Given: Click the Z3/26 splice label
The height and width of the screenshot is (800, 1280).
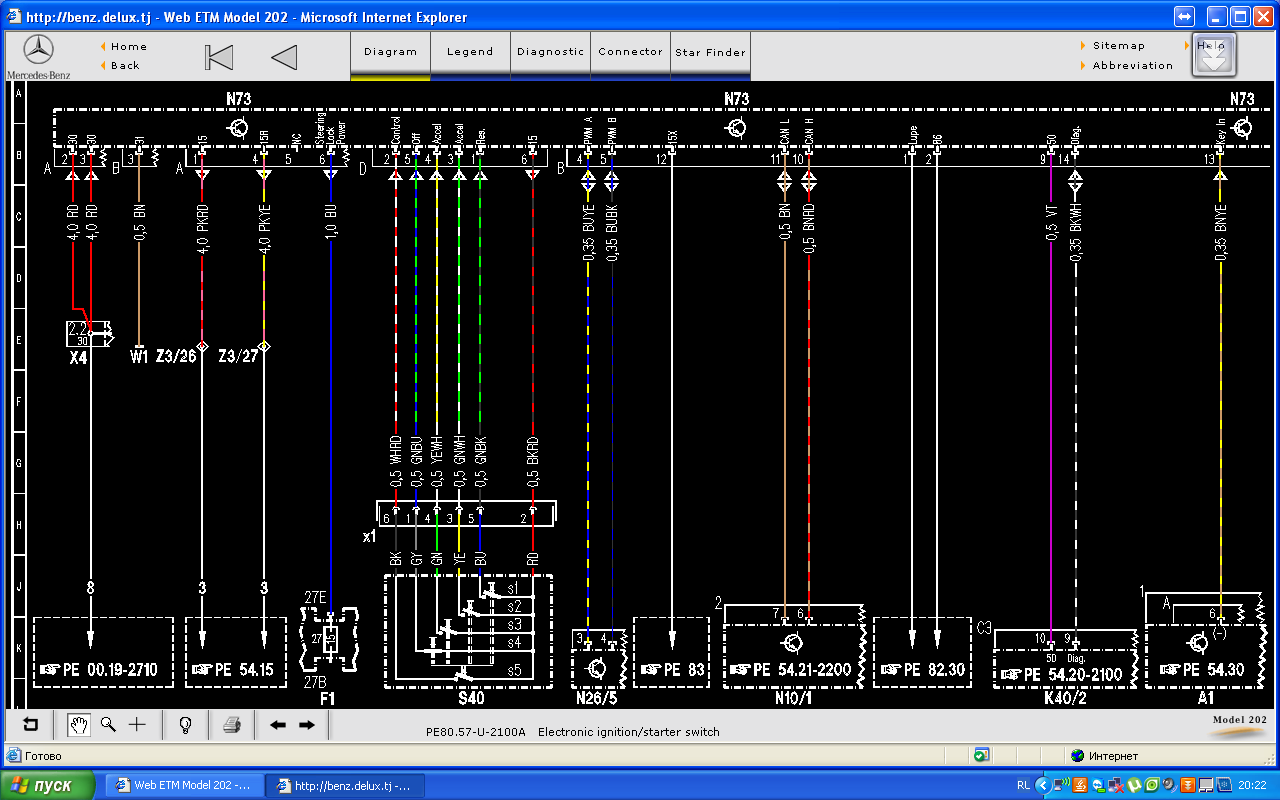Looking at the screenshot, I should 177,356.
